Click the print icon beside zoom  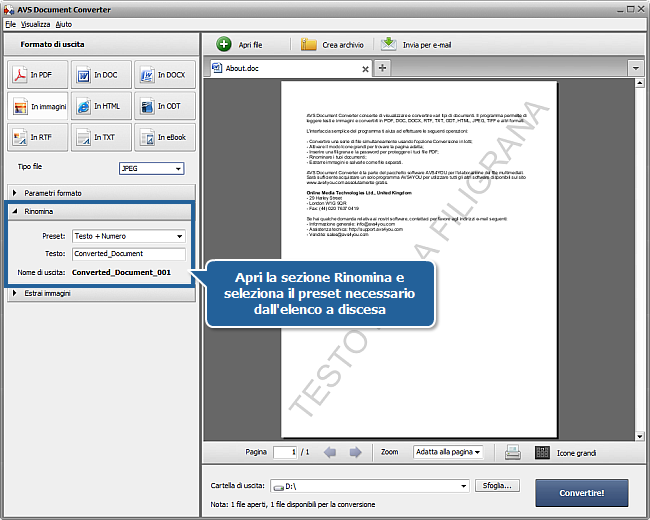coord(512,452)
